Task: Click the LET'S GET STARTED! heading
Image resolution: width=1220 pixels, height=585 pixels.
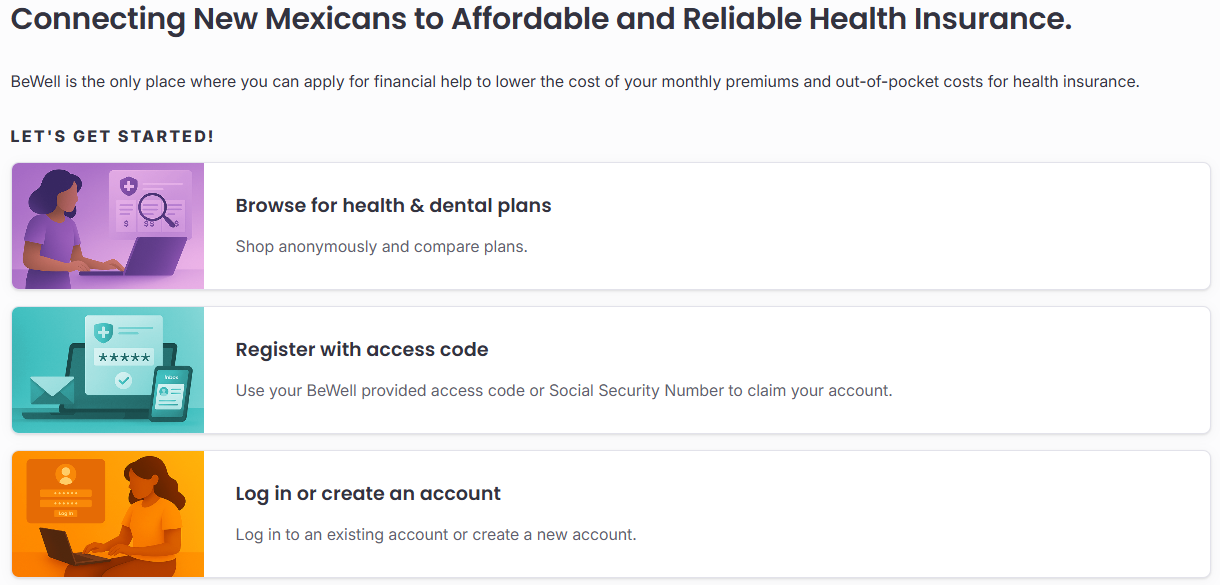Action: coord(112,136)
